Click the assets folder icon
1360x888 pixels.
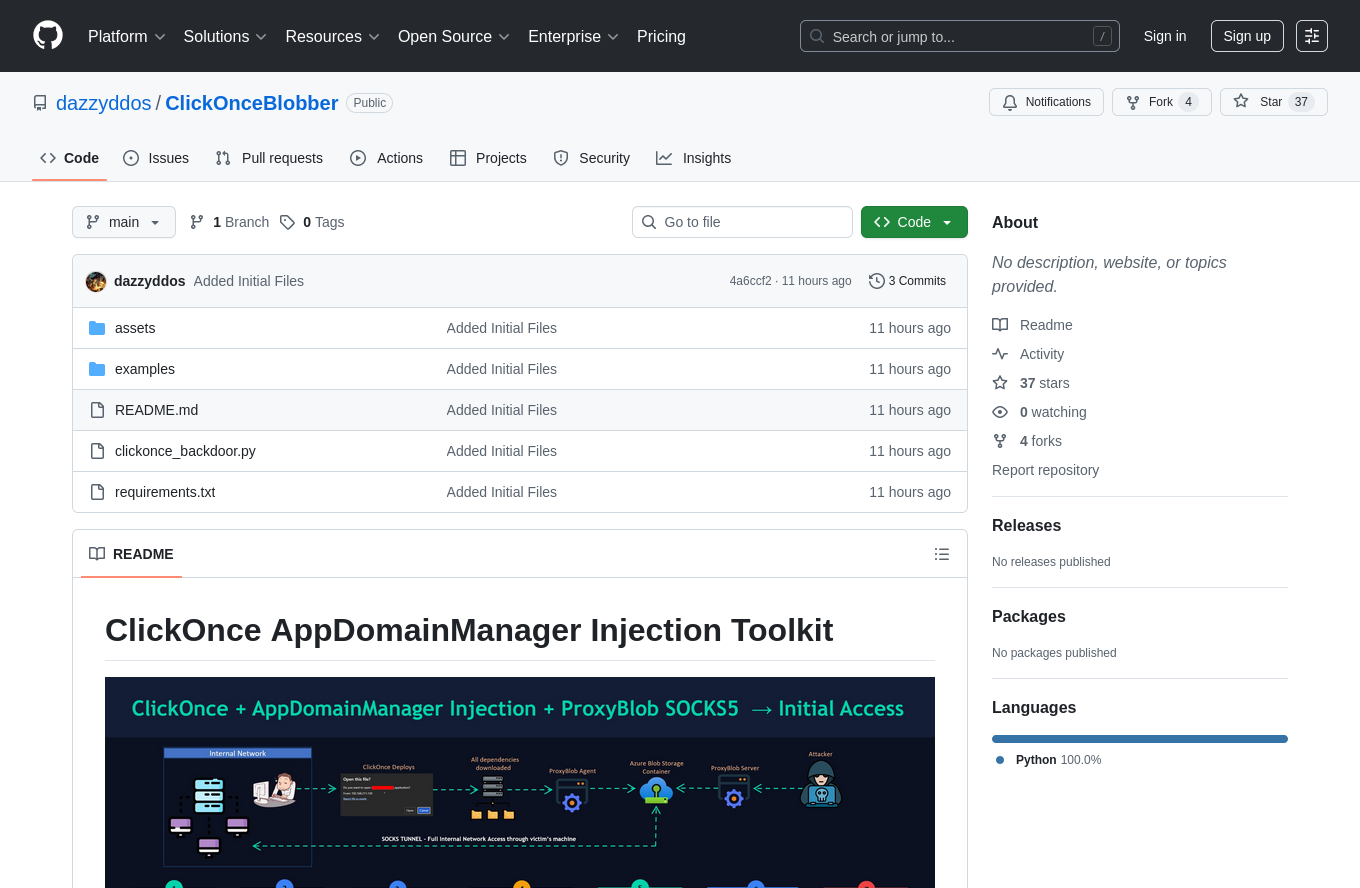[97, 328]
